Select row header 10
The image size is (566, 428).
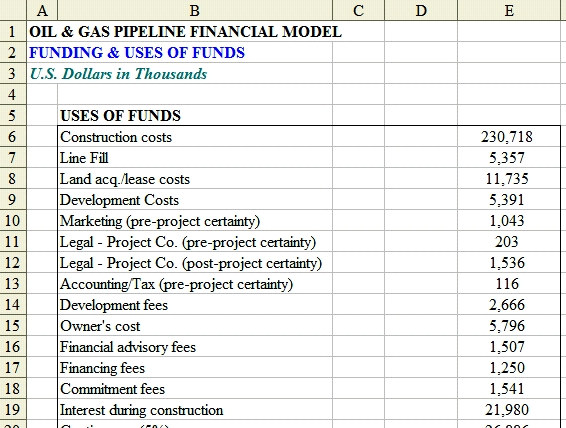(13, 220)
